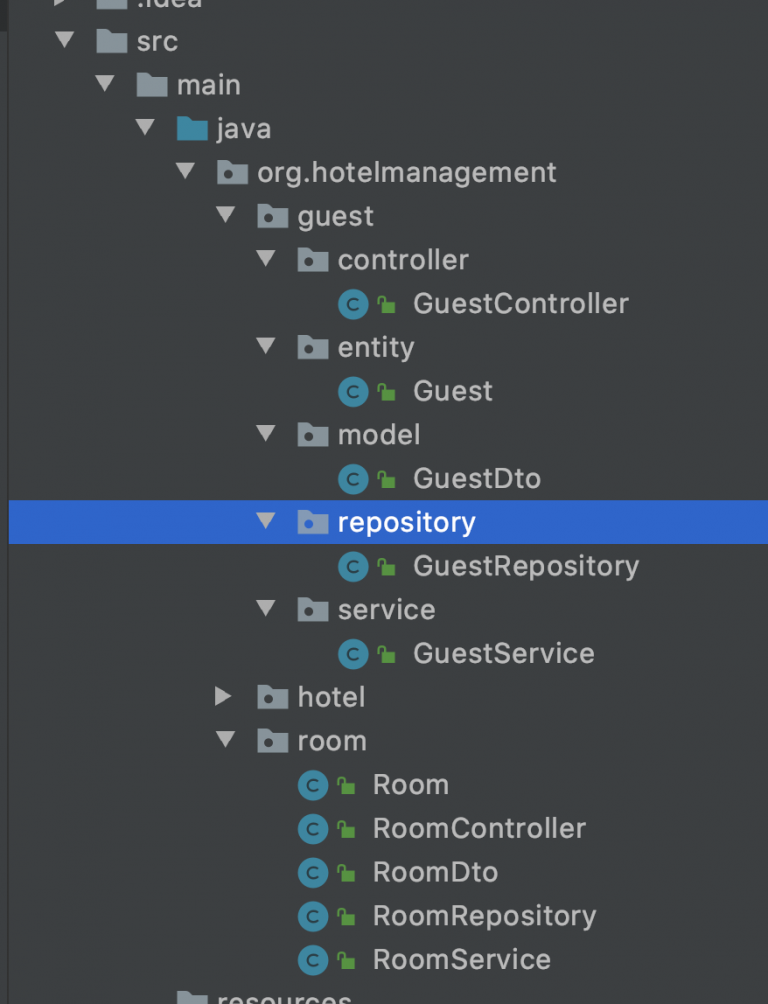Click the GuestService class icon
768x1004 pixels.
(352, 653)
